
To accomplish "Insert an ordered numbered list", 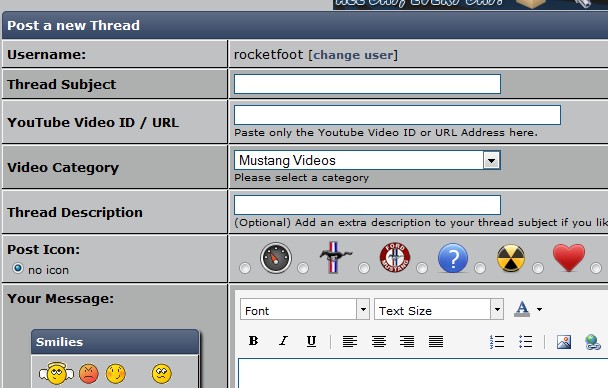I will 497,341.
